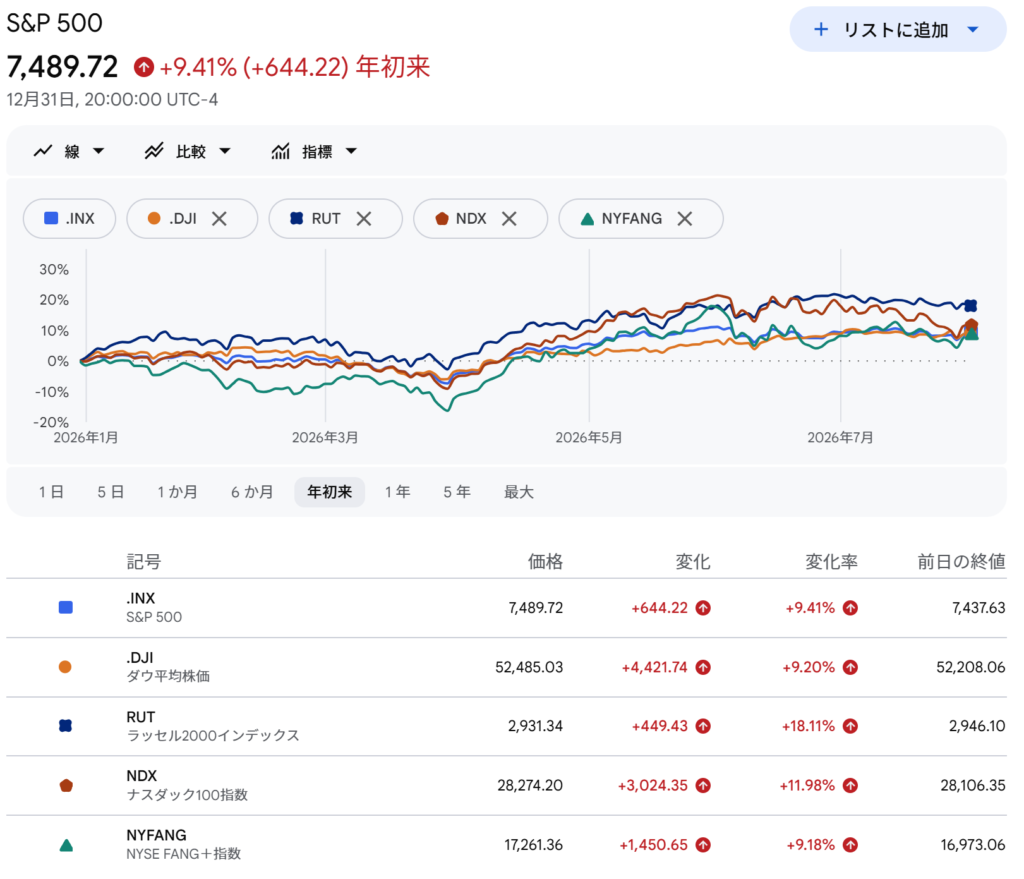Open the リストに追加 dropdown arrow
The image size is (1024, 879).
click(x=972, y=29)
